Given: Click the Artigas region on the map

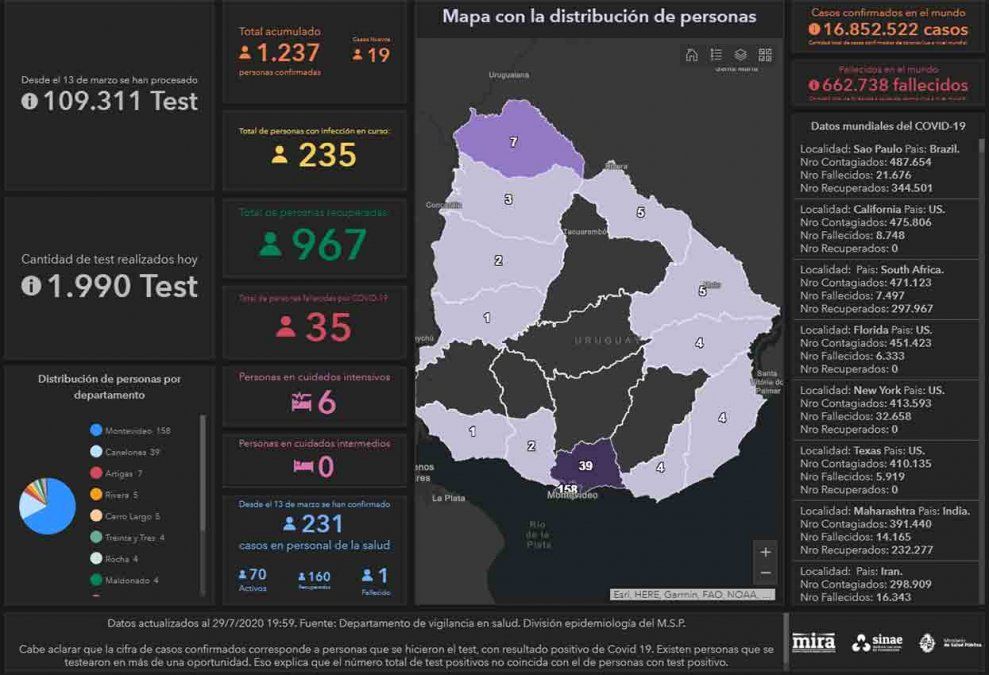Looking at the screenshot, I should coord(515,140).
